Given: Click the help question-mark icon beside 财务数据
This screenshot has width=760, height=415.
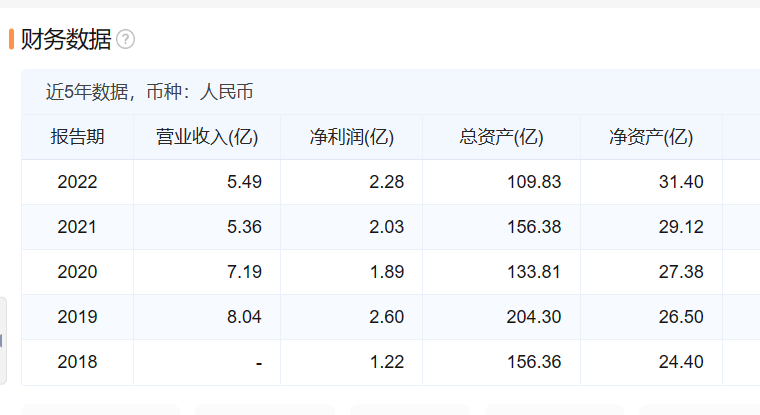Looking at the screenshot, I should [125, 40].
